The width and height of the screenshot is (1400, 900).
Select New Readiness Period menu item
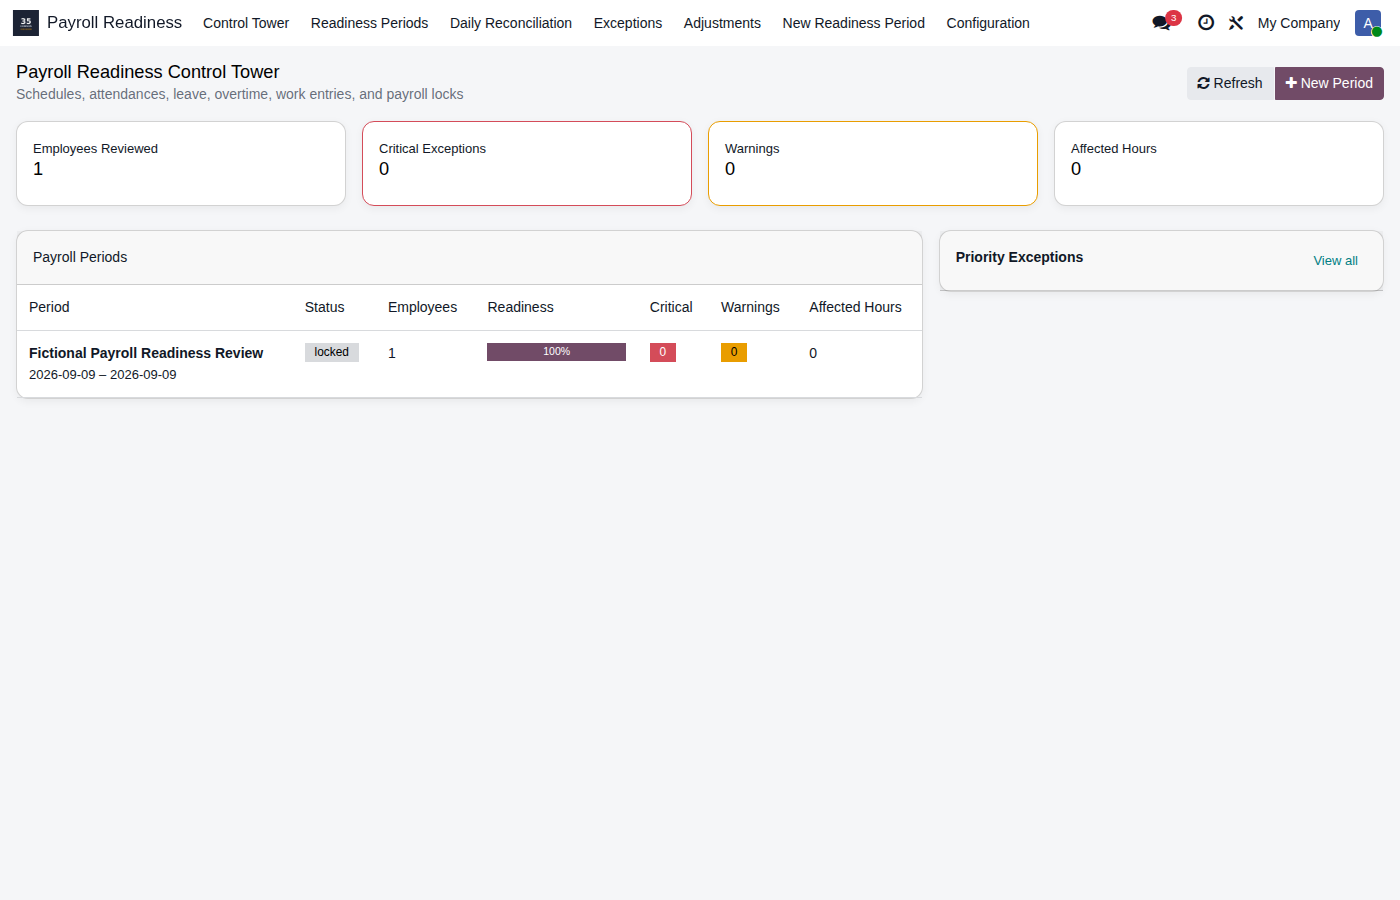[854, 23]
